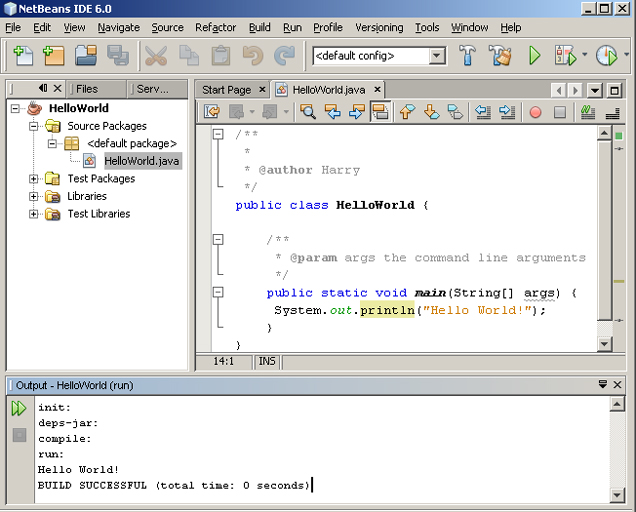636x512 pixels.
Task: Open Debug Main Project dropdown arrow
Action: pyautogui.click(x=584, y=54)
